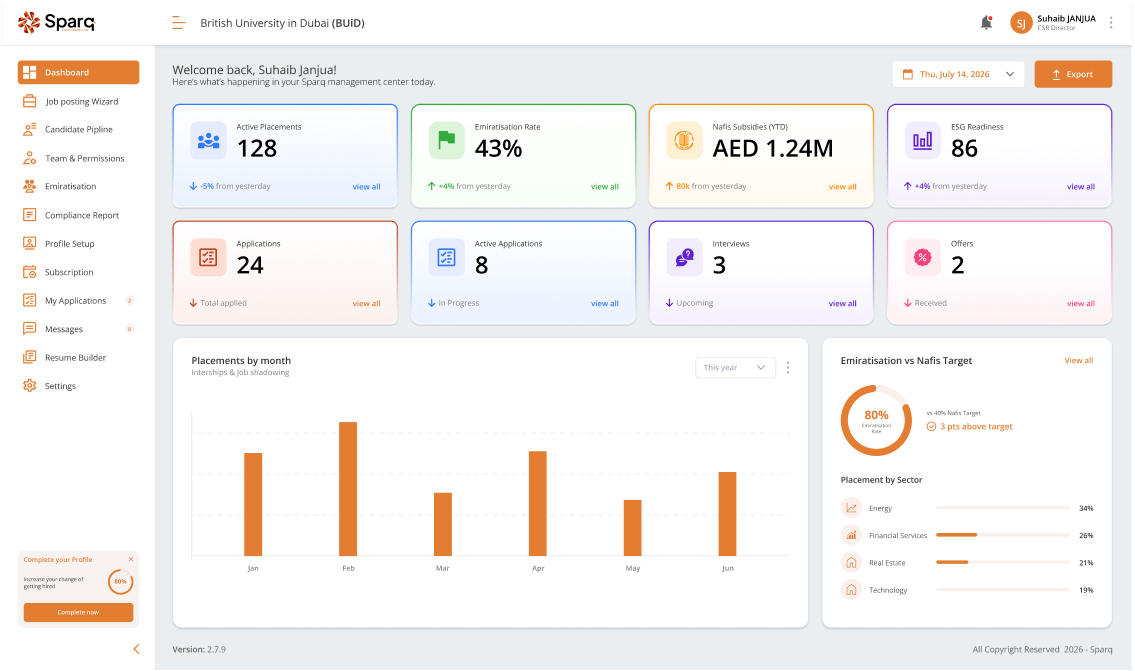Click the Active Placements people icon
1135x671 pixels.
(208, 140)
